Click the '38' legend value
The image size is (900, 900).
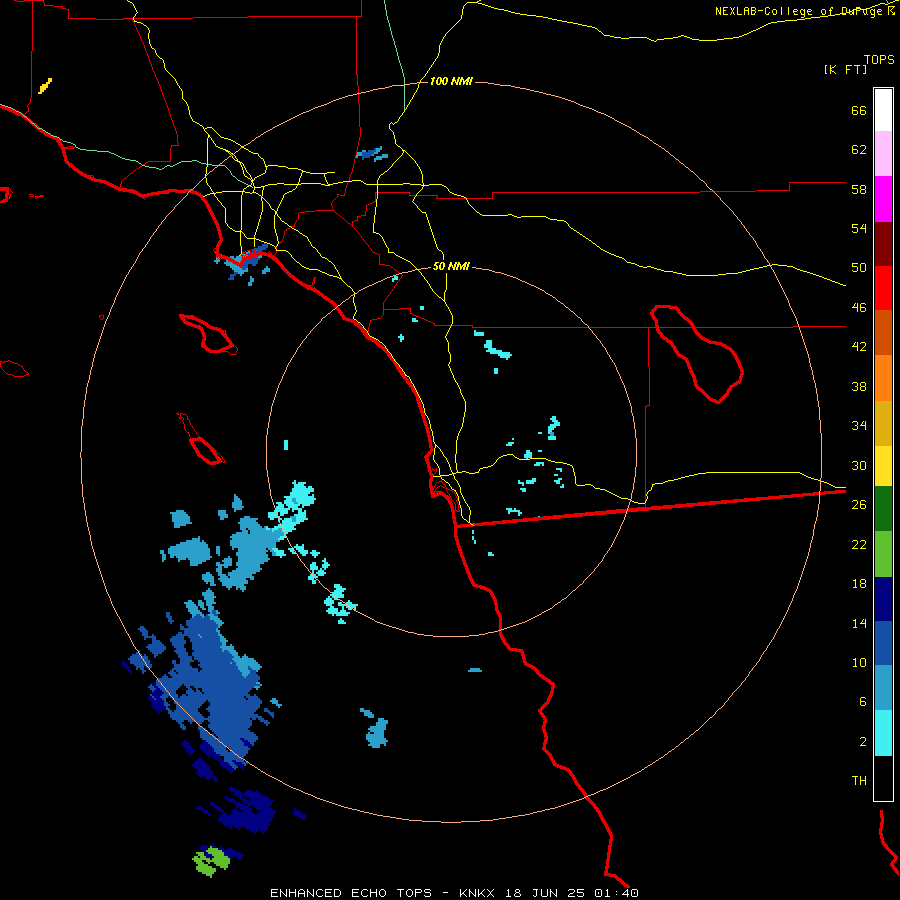(x=859, y=386)
